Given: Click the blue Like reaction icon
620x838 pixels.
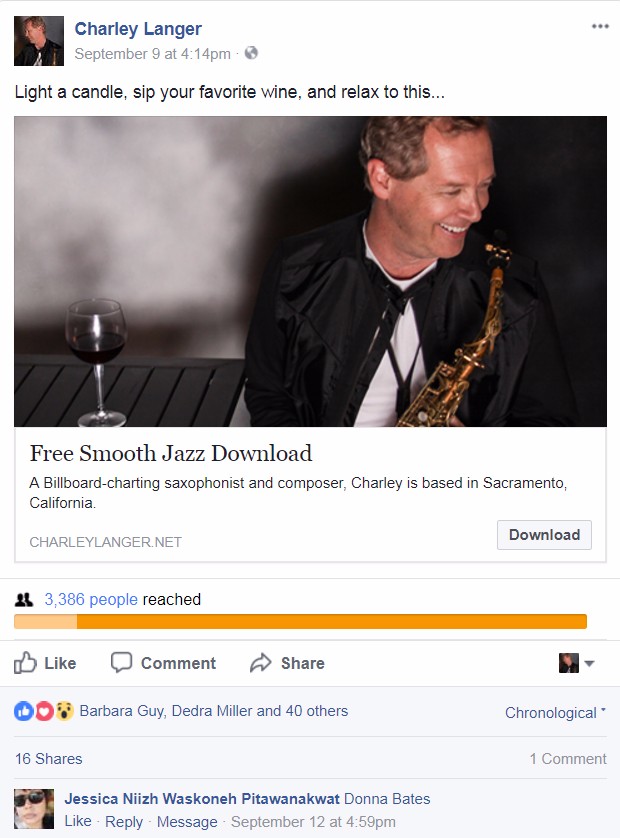Looking at the screenshot, I should pos(24,711).
